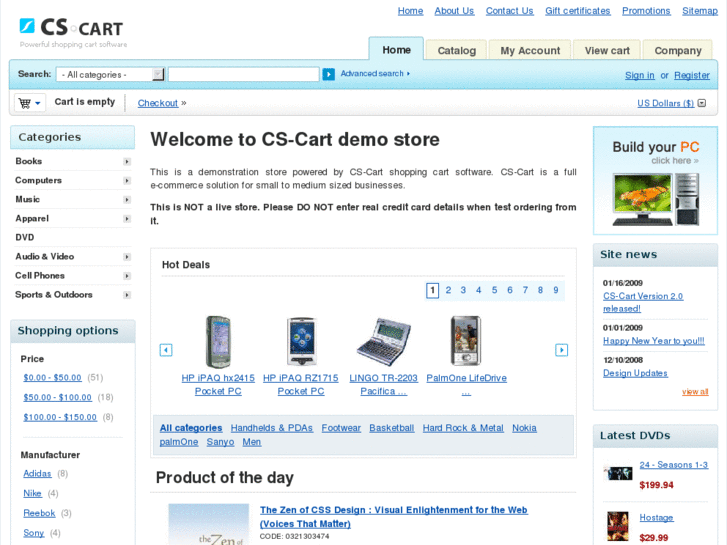This screenshot has width=727, height=545.
Task: Open the LINGO TR-2203 product image
Action: point(383,342)
